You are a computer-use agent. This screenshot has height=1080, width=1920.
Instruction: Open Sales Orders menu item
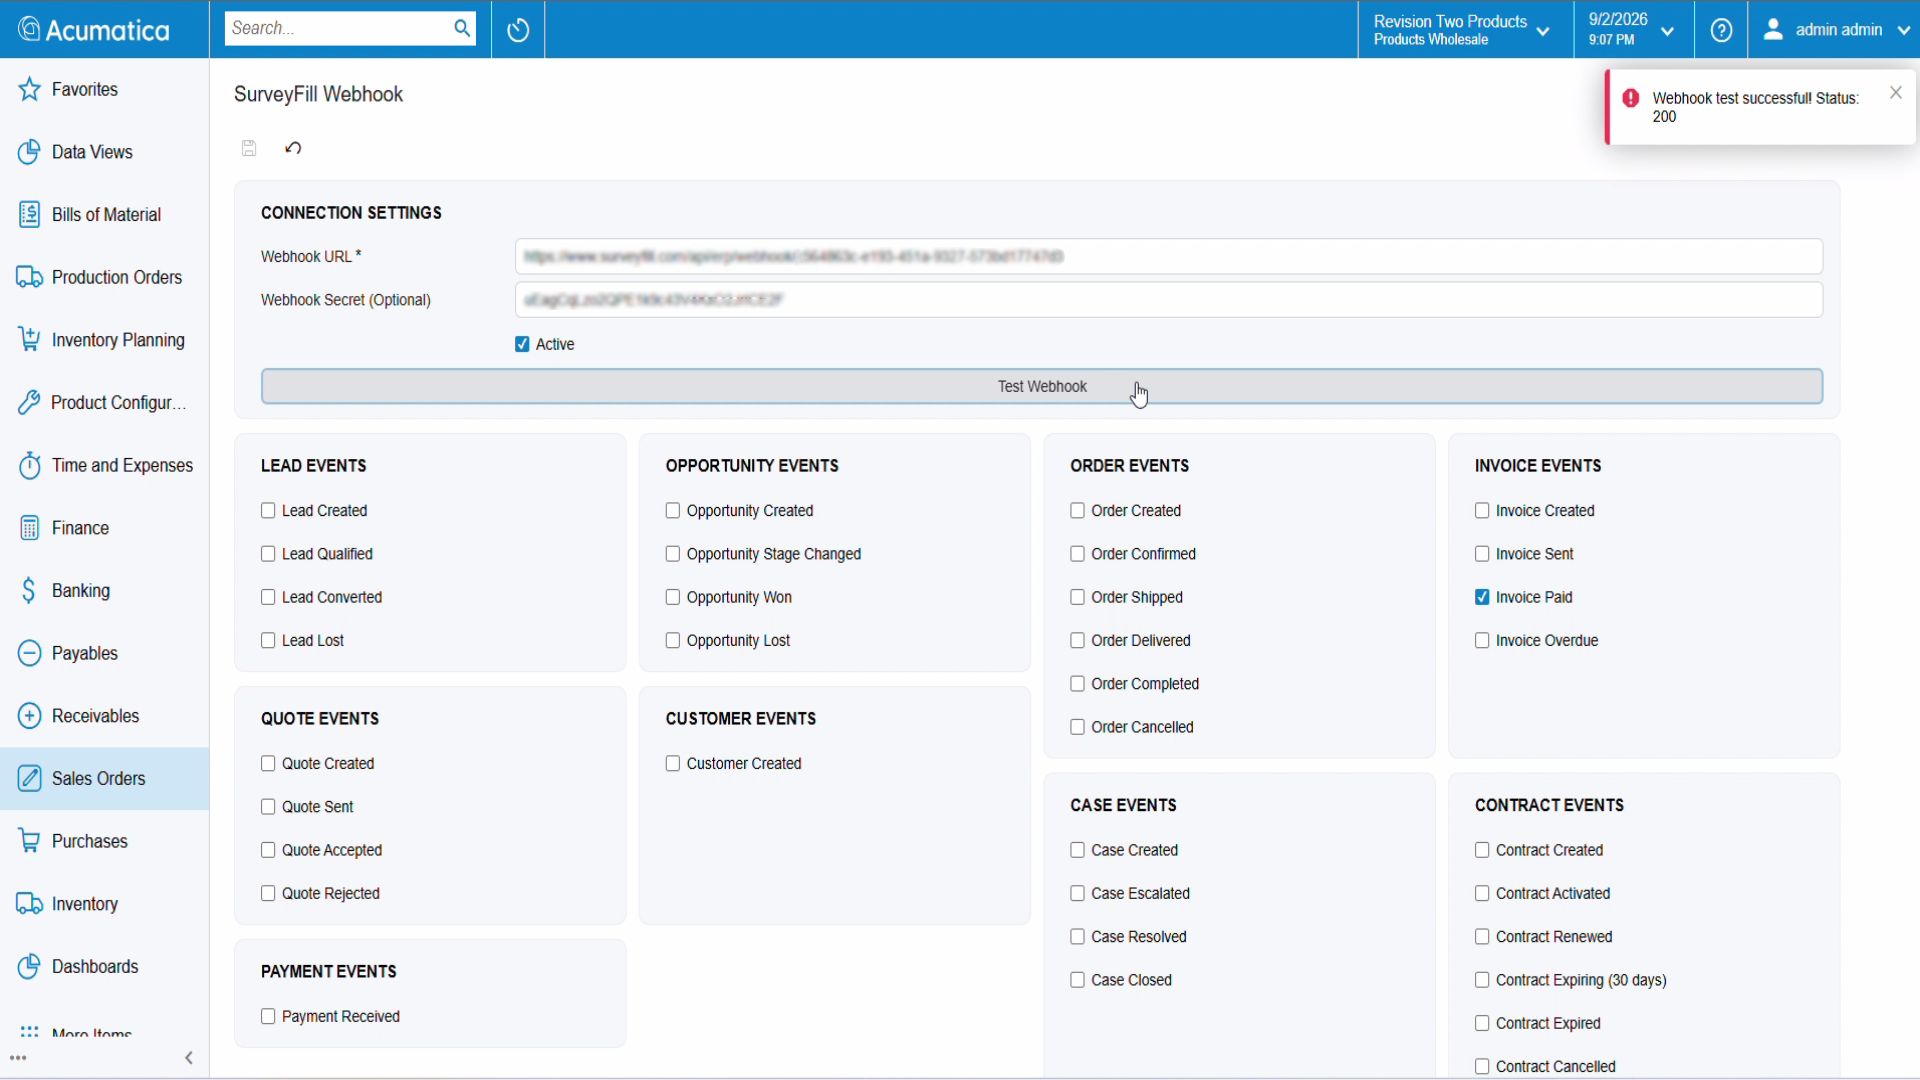coord(105,779)
